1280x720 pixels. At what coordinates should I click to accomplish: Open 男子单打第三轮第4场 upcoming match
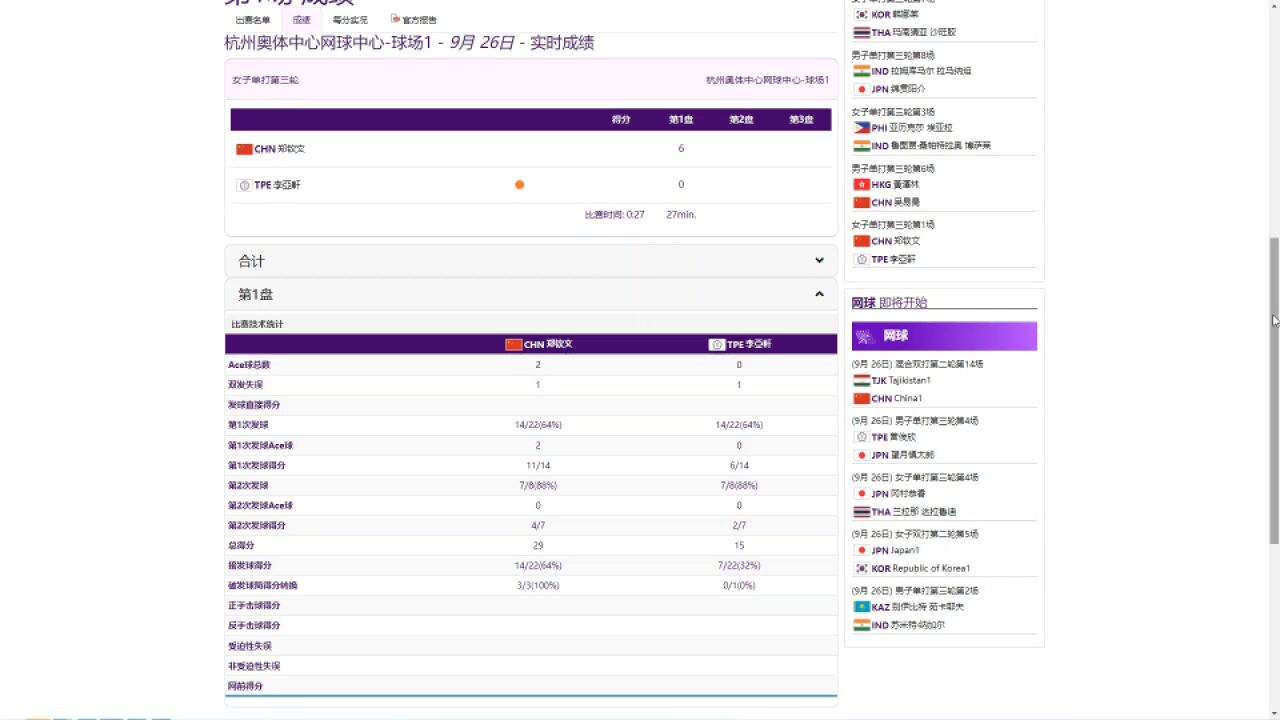[x=914, y=421]
